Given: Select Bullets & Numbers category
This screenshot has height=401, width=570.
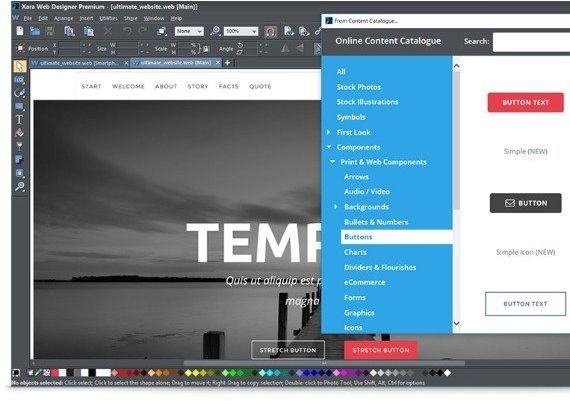Looking at the screenshot, I should point(376,222).
